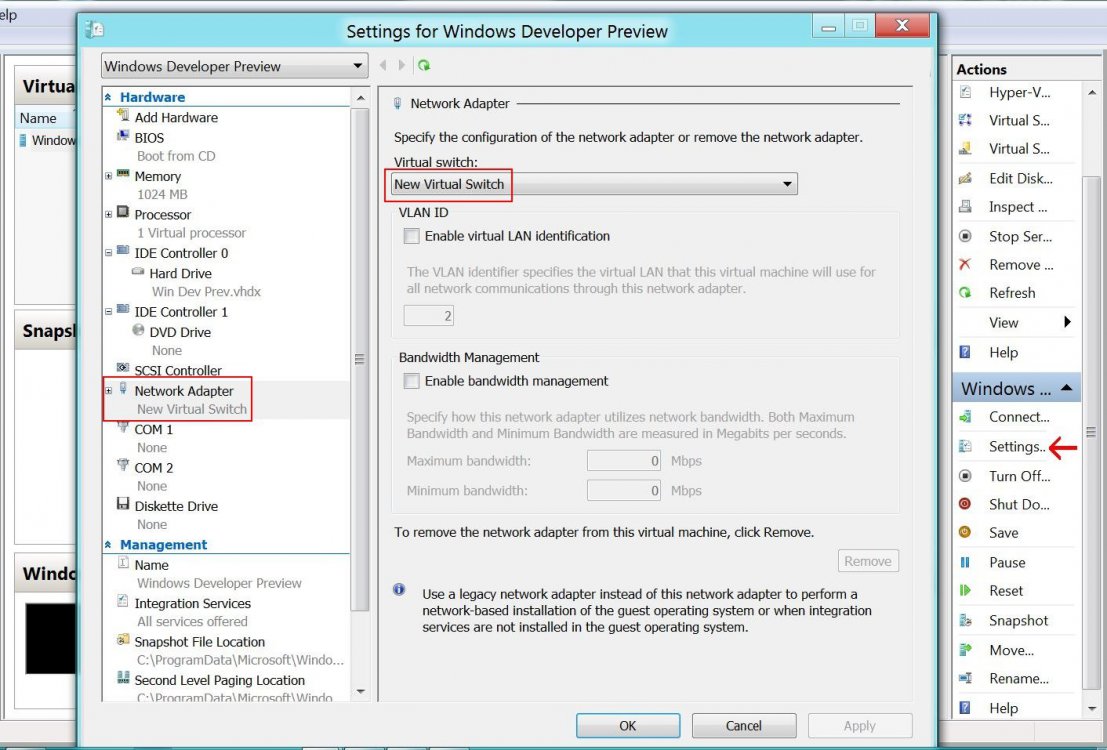The image size is (1107, 750).
Task: Click the green Reset icon
Action: pyautogui.click(x=965, y=590)
